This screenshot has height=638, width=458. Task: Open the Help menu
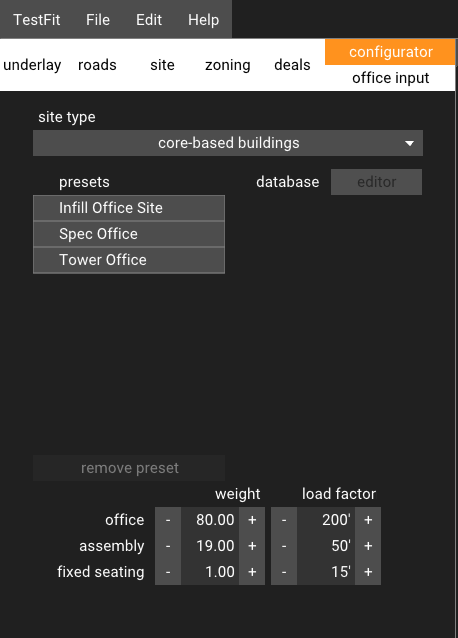(203, 20)
